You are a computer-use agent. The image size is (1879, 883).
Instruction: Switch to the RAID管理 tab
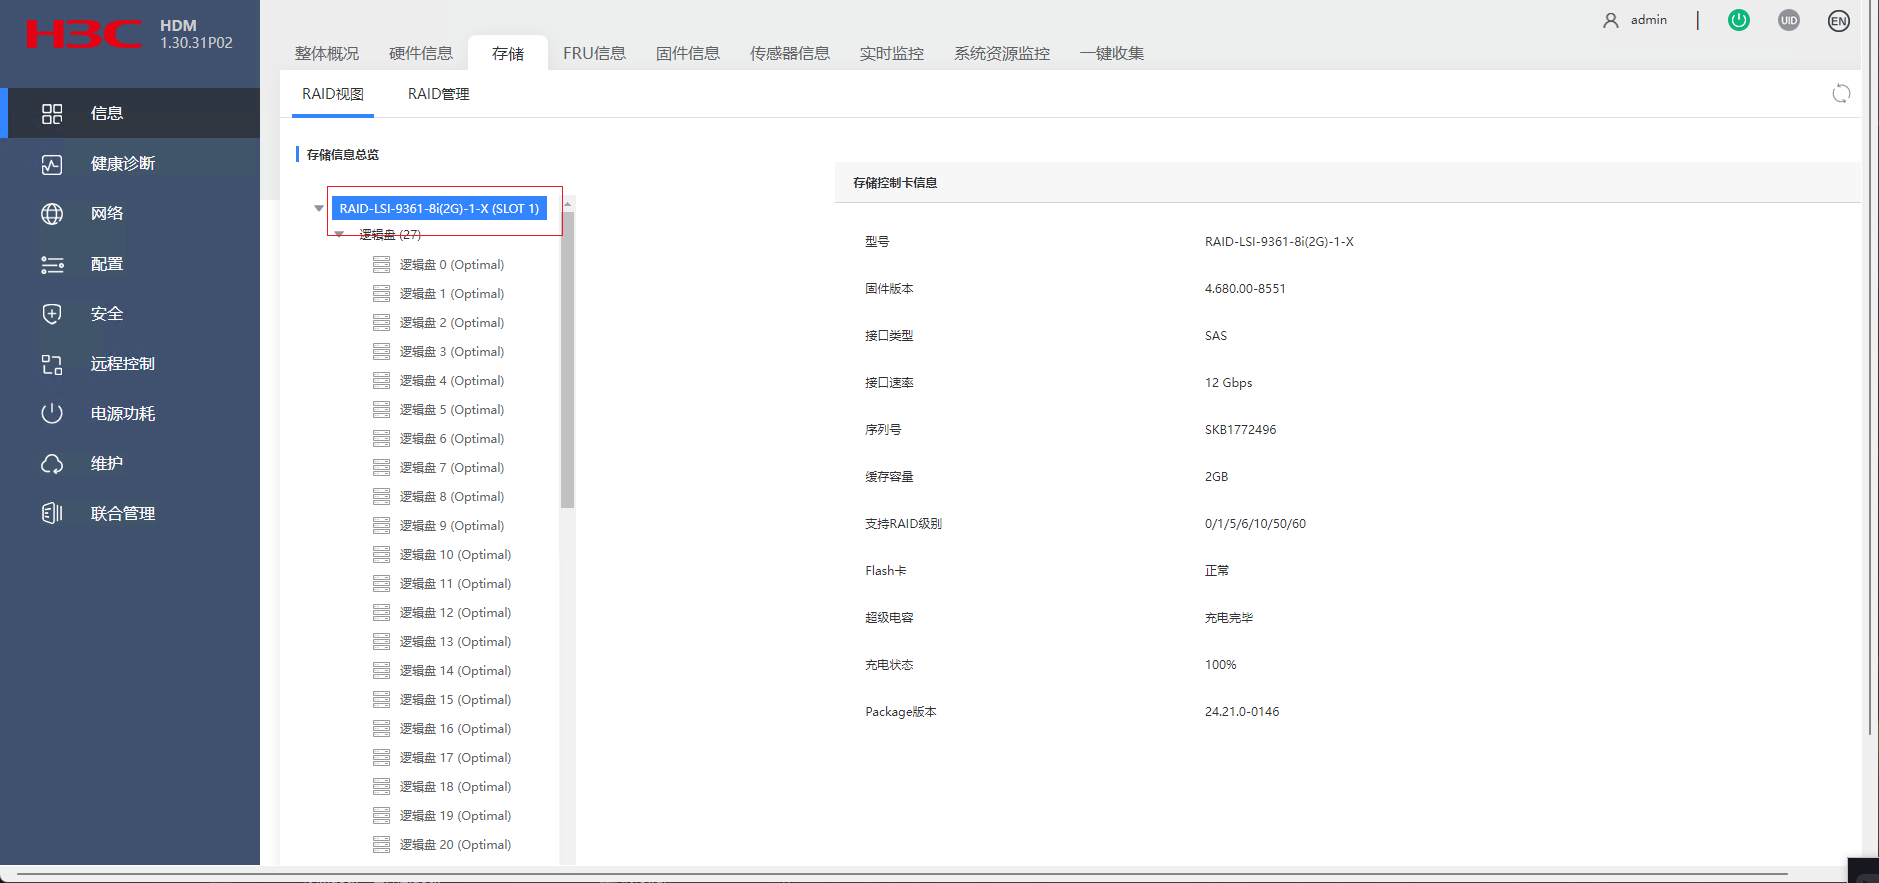point(438,94)
